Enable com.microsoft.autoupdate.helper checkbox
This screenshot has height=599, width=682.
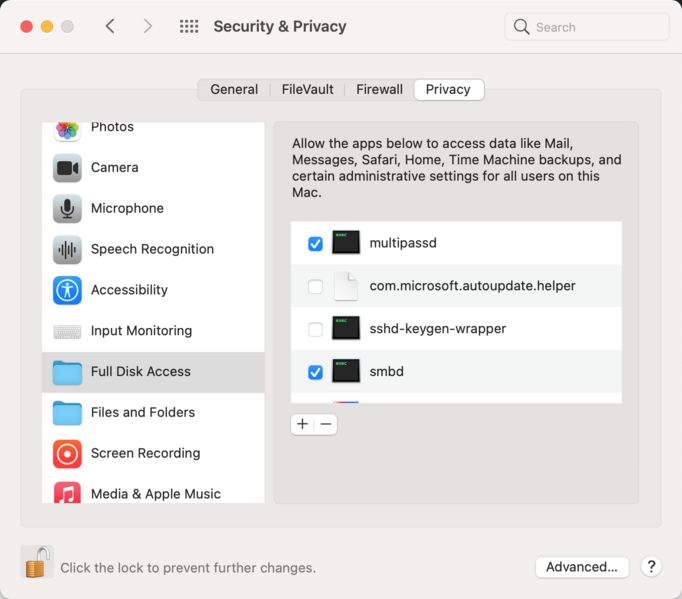click(x=316, y=287)
